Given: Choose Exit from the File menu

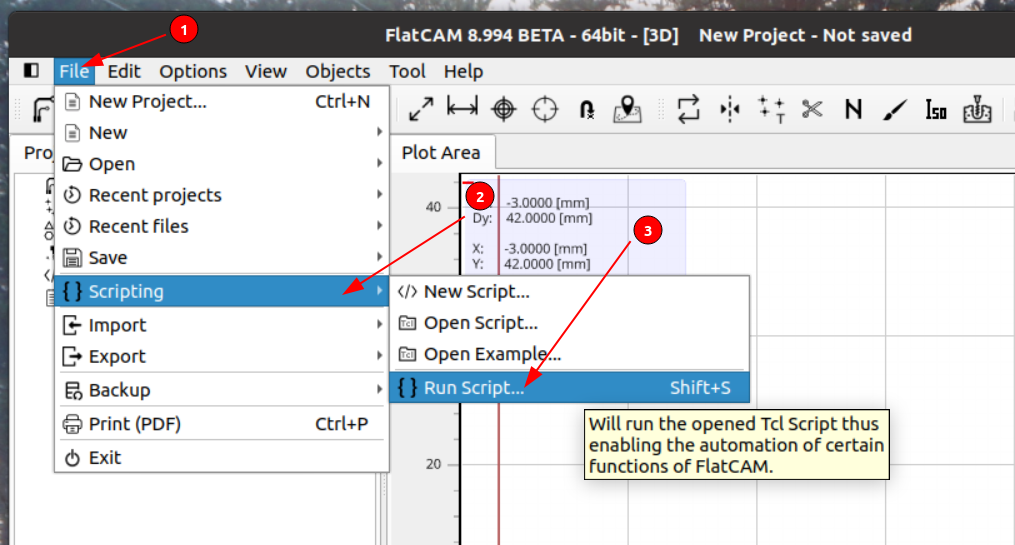Looking at the screenshot, I should pyautogui.click(x=221, y=458).
